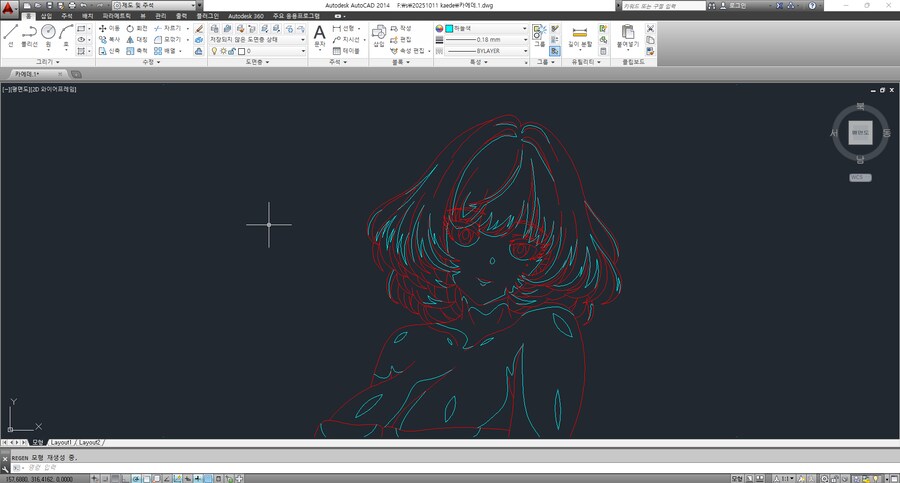Click the Array (배열) tool
This screenshot has height=483, width=900.
(165, 51)
